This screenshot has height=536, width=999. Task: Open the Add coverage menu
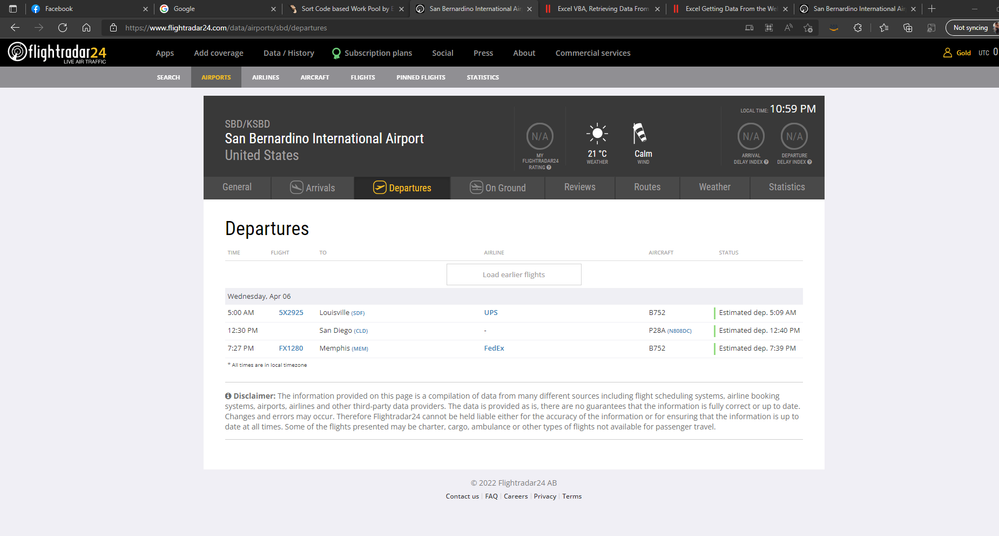[219, 53]
